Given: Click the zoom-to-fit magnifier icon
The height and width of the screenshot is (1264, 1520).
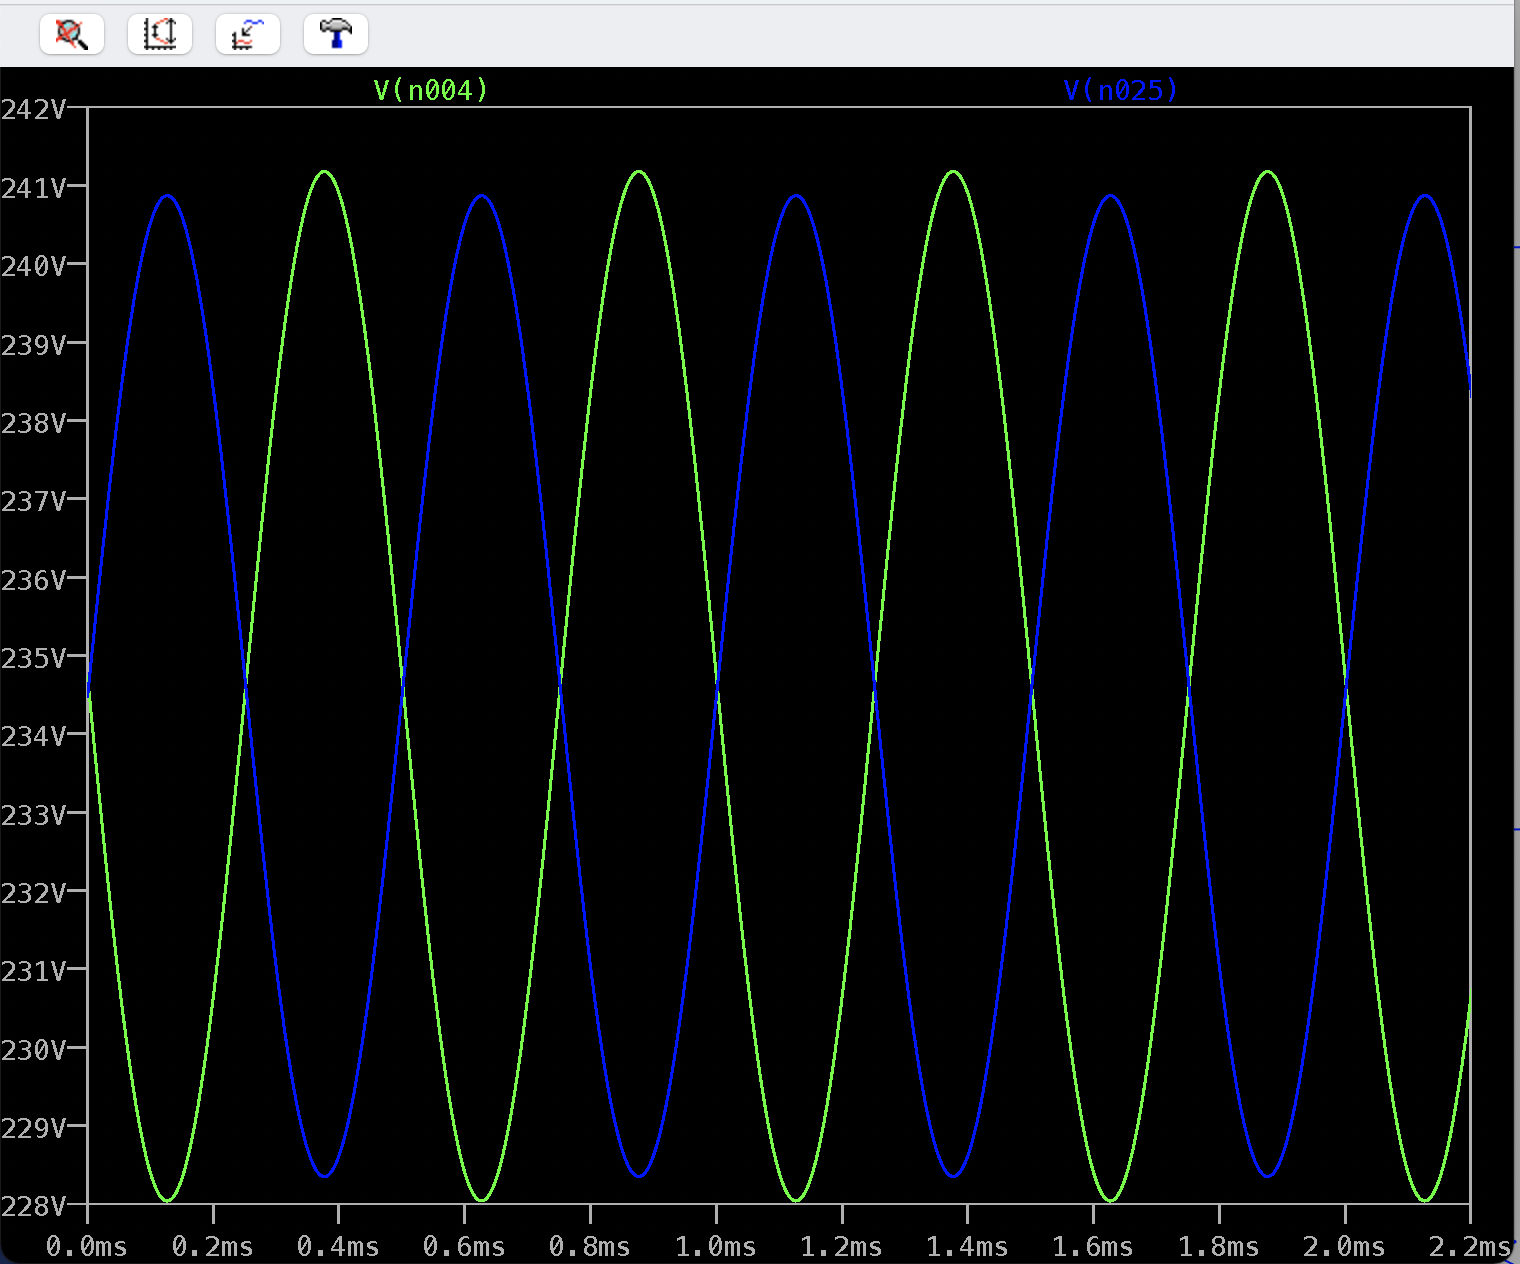Looking at the screenshot, I should [x=72, y=34].
